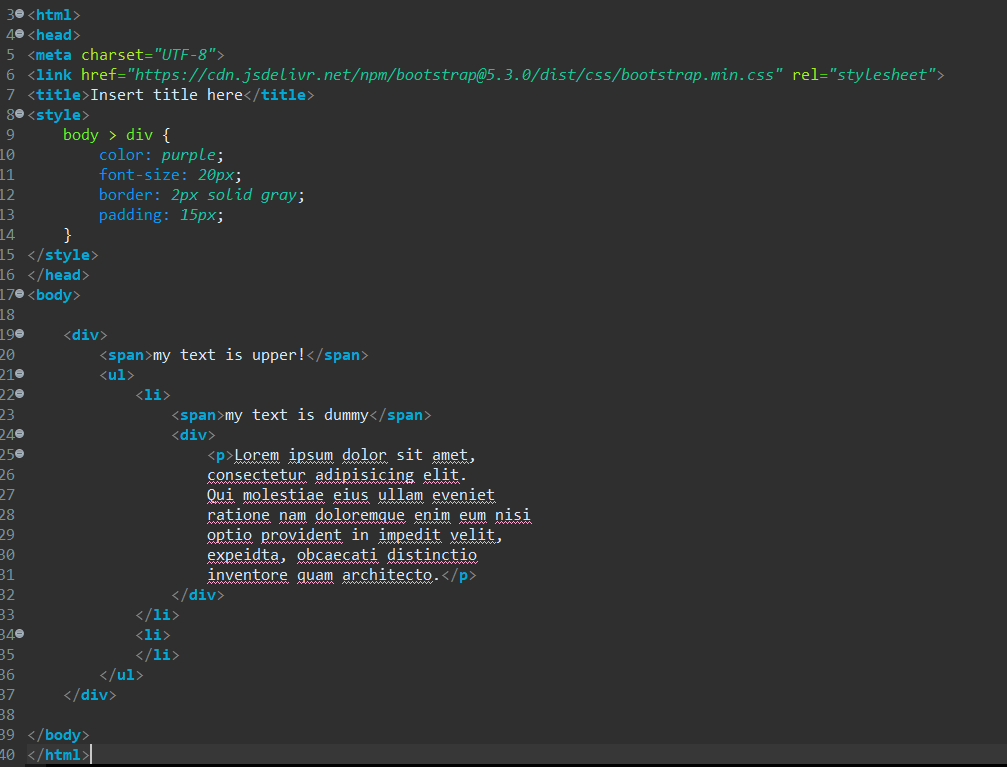Collapse the outer div fold on line 19
The width and height of the screenshot is (1007, 767).
point(20,333)
